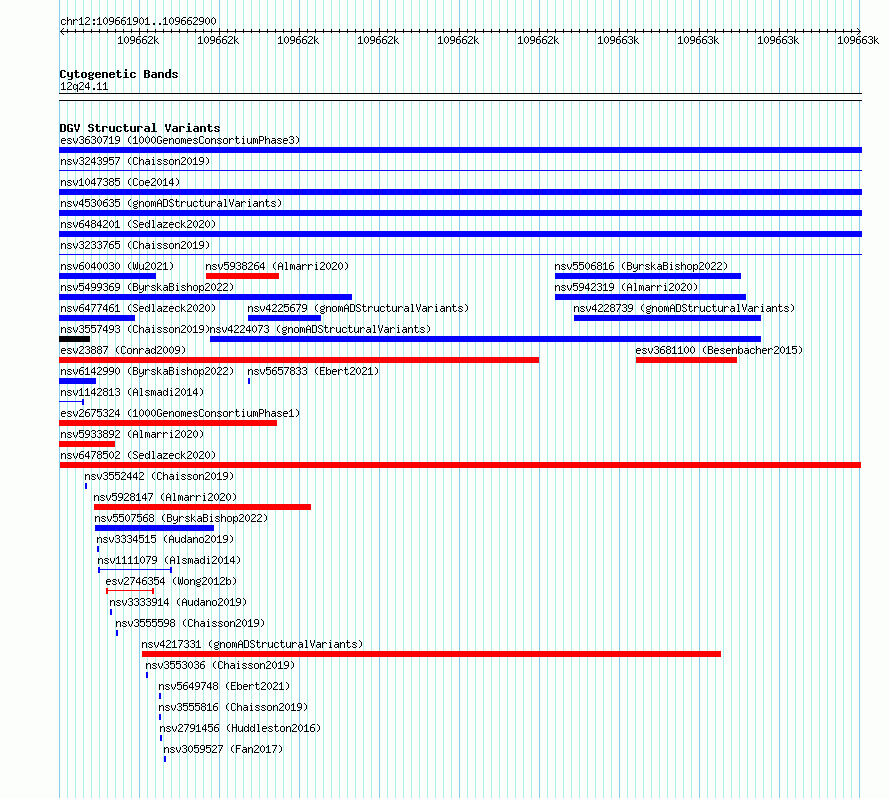The image size is (890, 798).
Task: Select the nsv4225679 (gnomADStructuralVariants) label
Action: coord(358,308)
